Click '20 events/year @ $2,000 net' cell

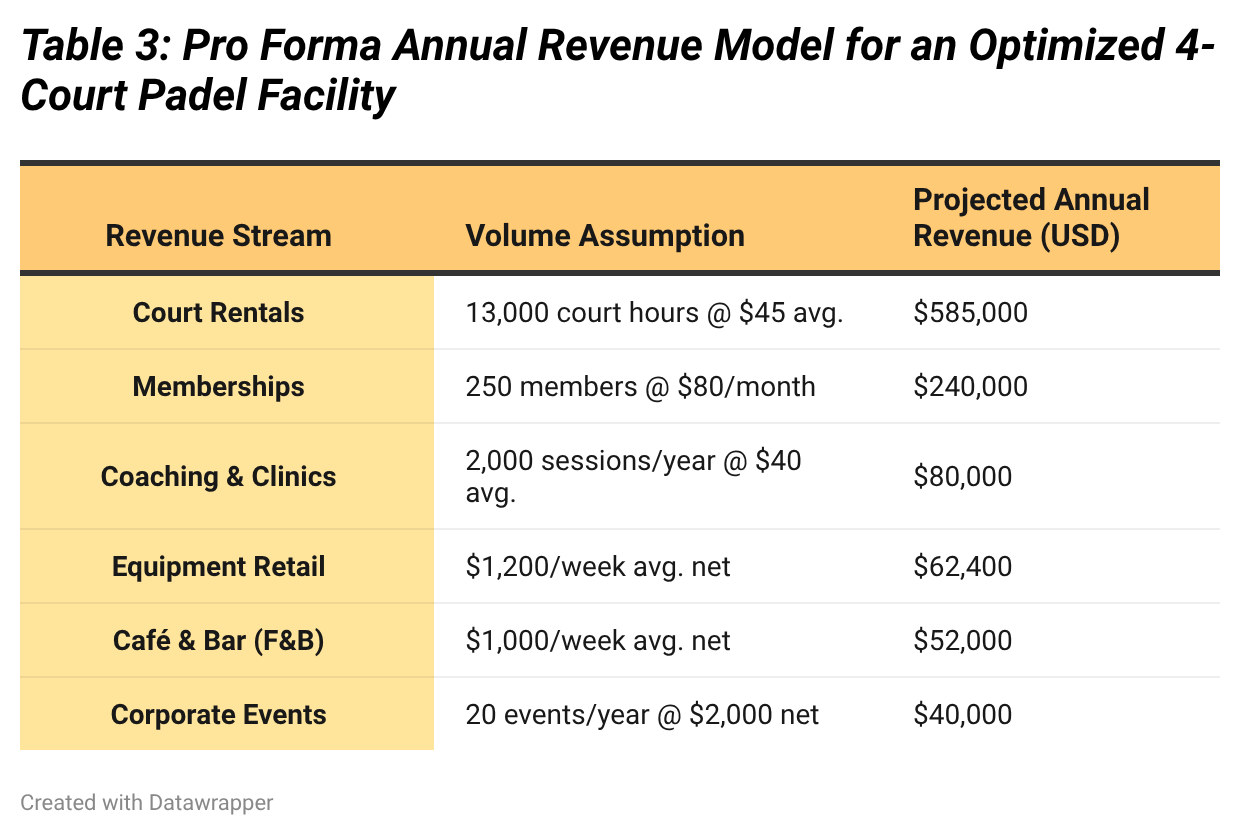(x=642, y=715)
